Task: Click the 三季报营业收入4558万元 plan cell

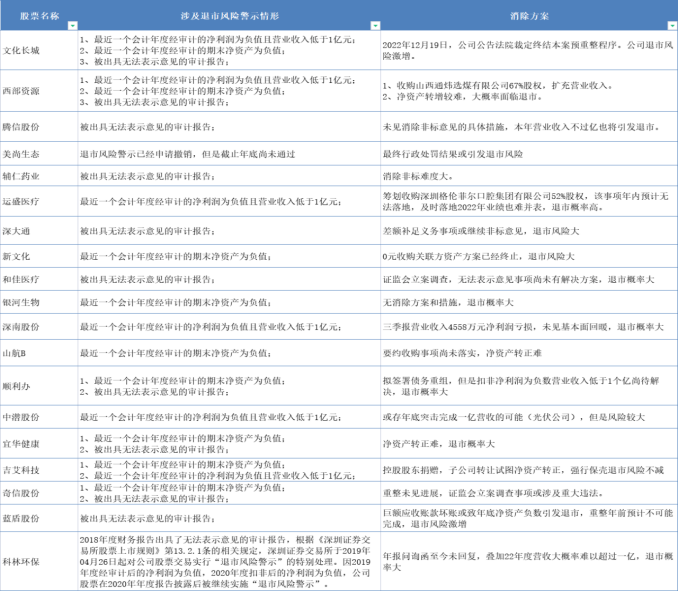Action: pyautogui.click(x=529, y=327)
